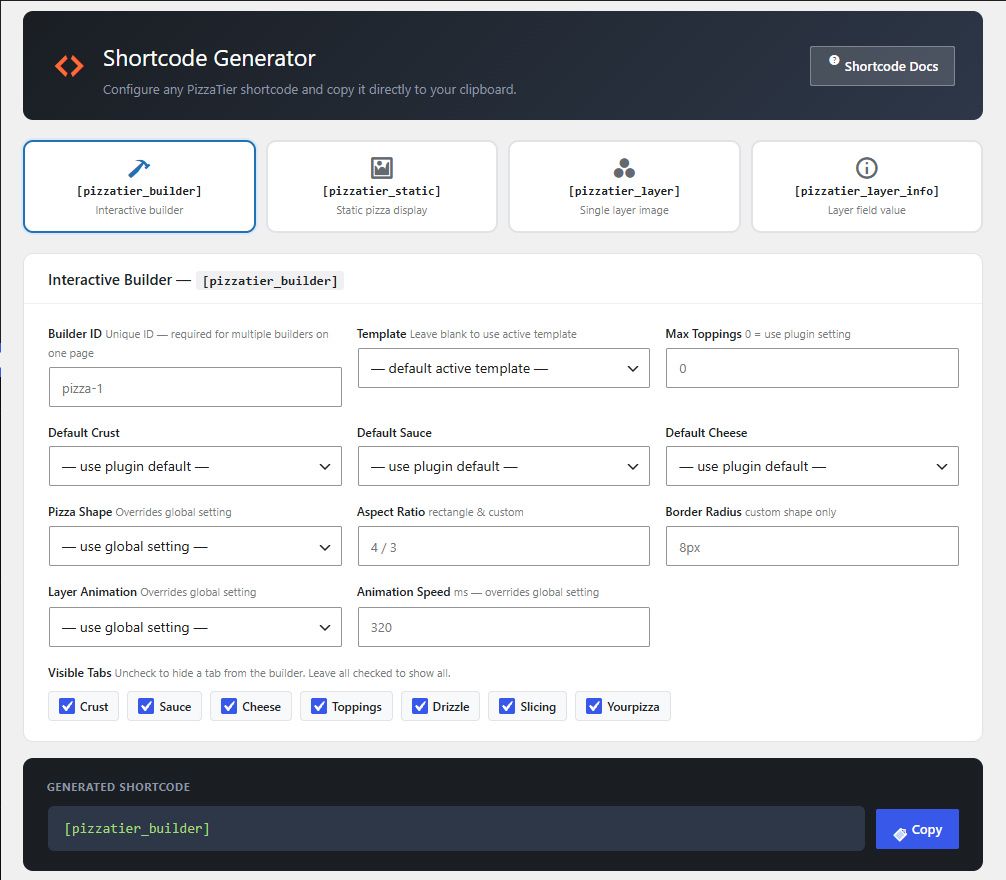Switch to the [pizzatier_builder] Interactive builder tab

pos(139,187)
